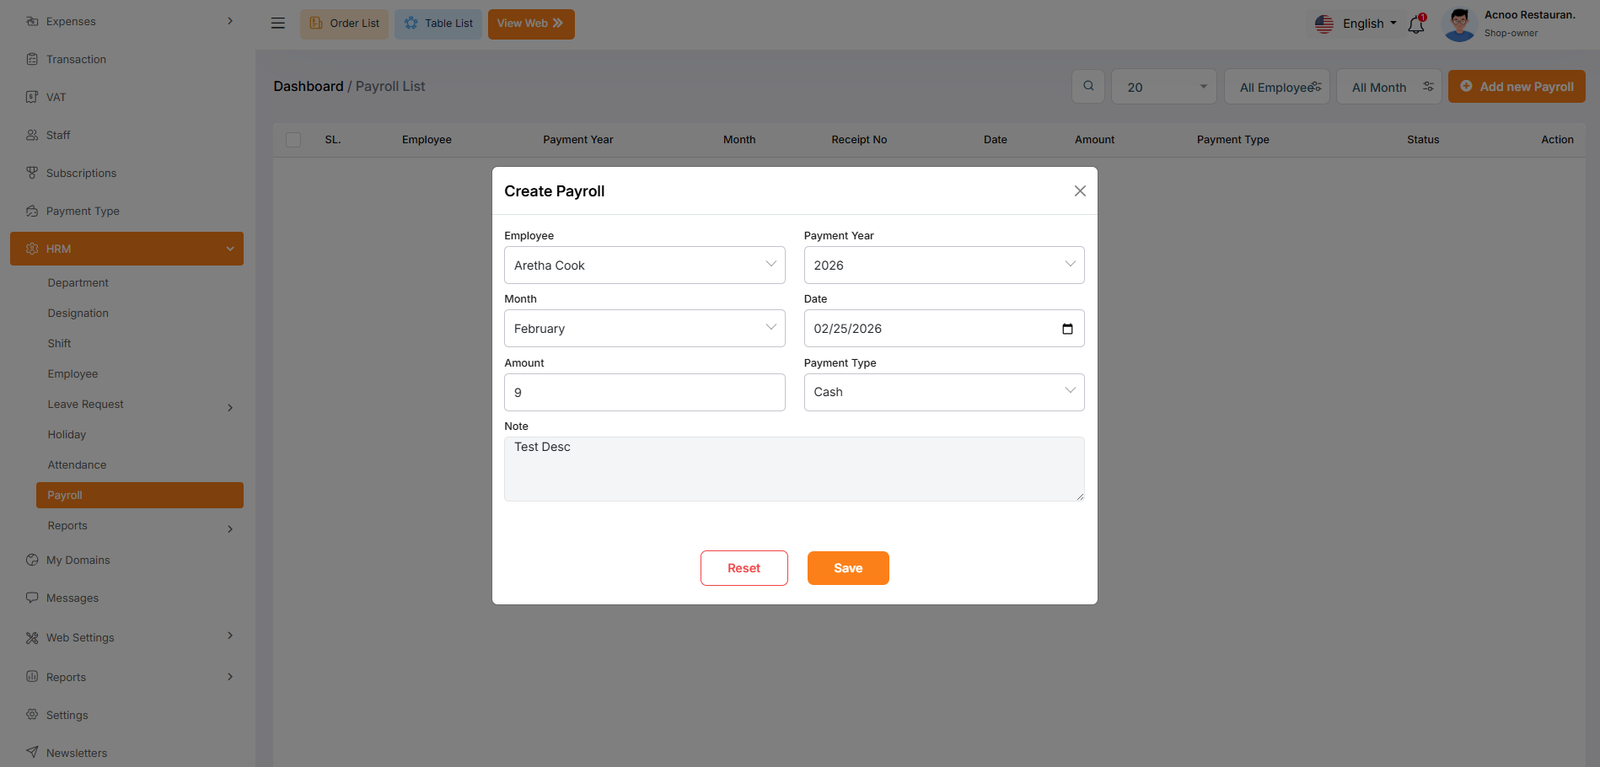The width and height of the screenshot is (1600, 767).
Task: Click the Reset button
Action: [x=743, y=568]
